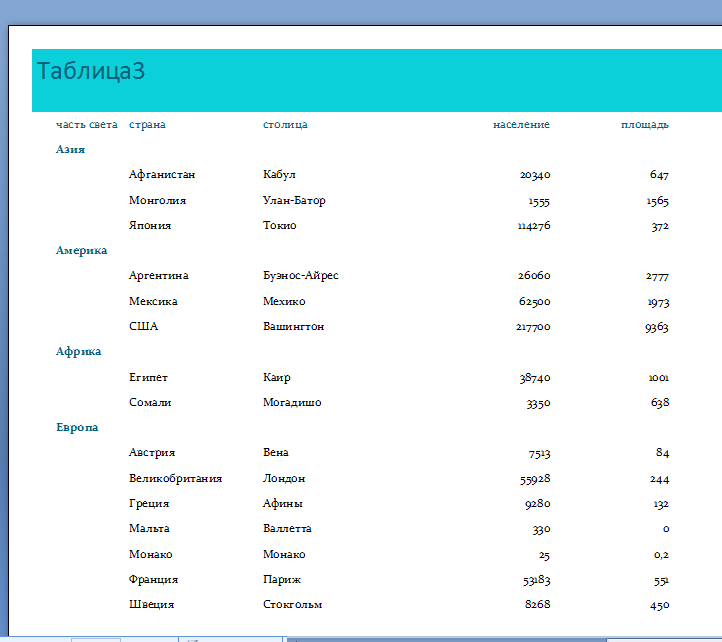Click Mongolia's population value 1555
This screenshot has height=642, width=722.
point(539,201)
